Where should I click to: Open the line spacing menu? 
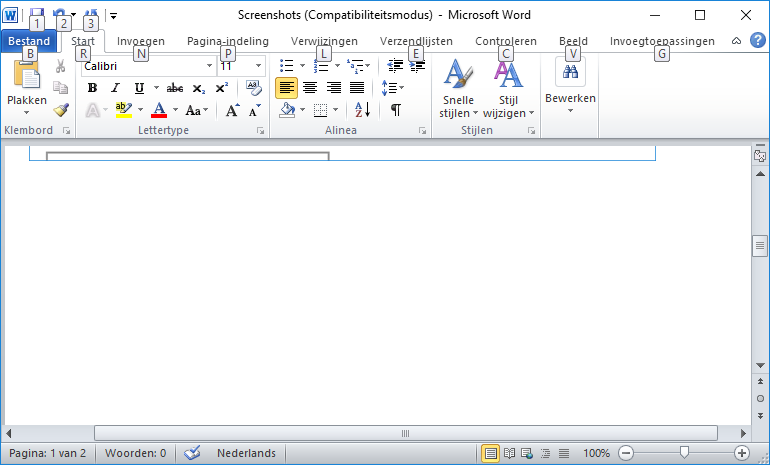(x=392, y=88)
